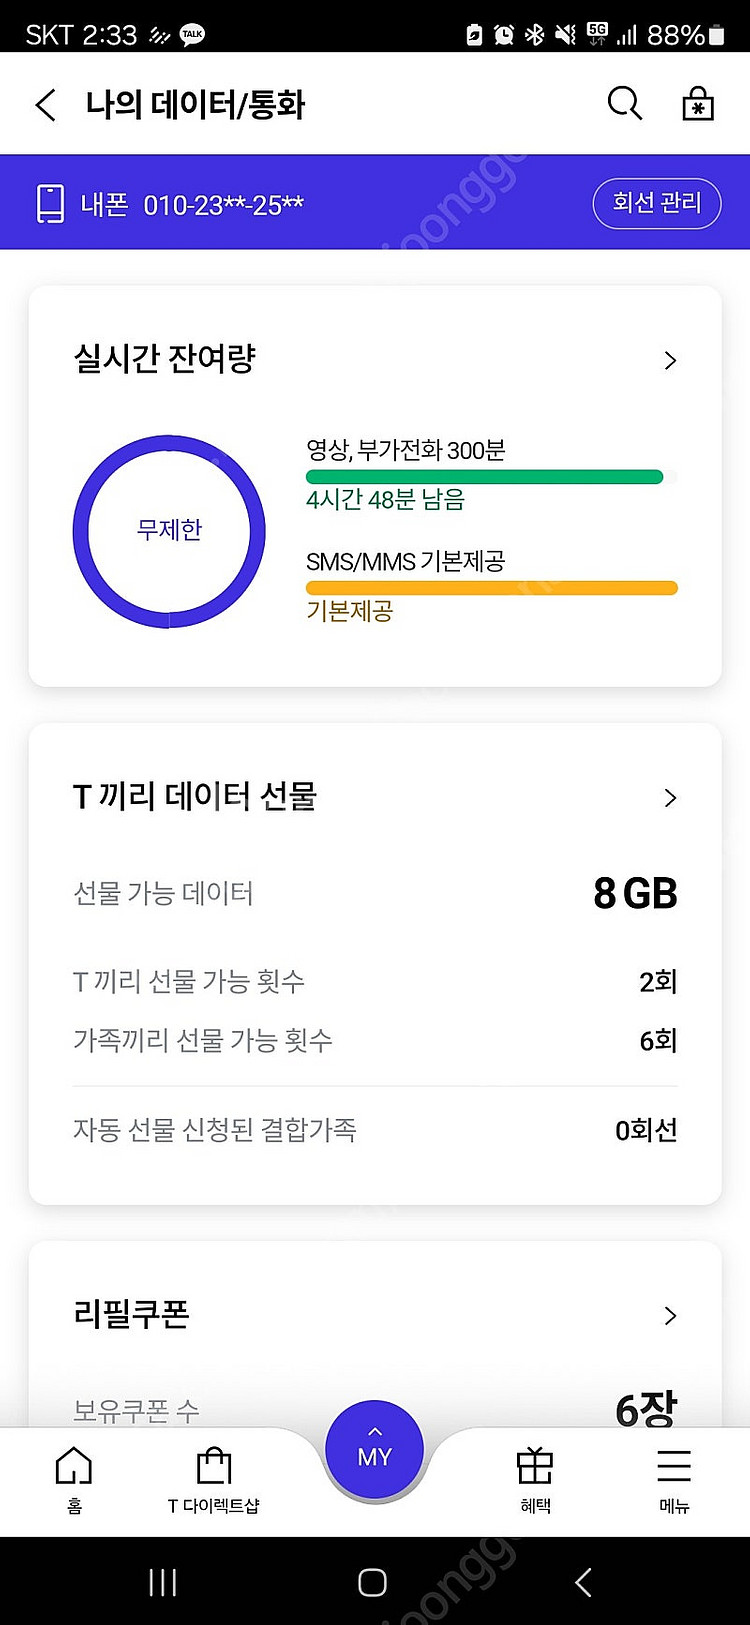Expand the T 끼리 데이터 선물 chevron

point(670,798)
